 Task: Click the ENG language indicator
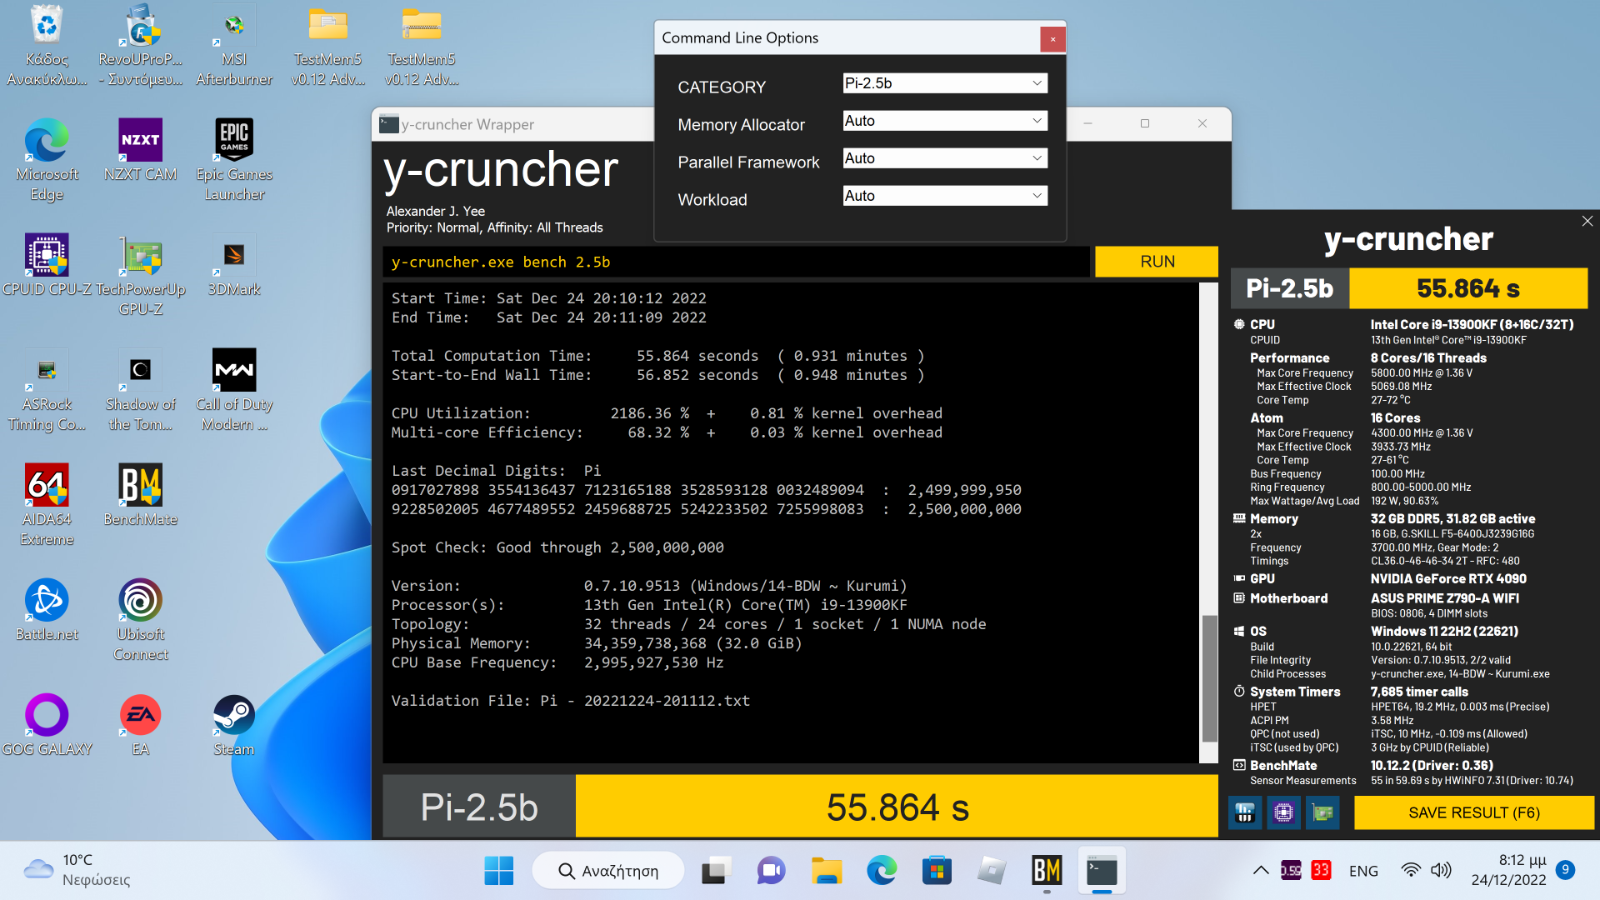pyautogui.click(x=1363, y=871)
